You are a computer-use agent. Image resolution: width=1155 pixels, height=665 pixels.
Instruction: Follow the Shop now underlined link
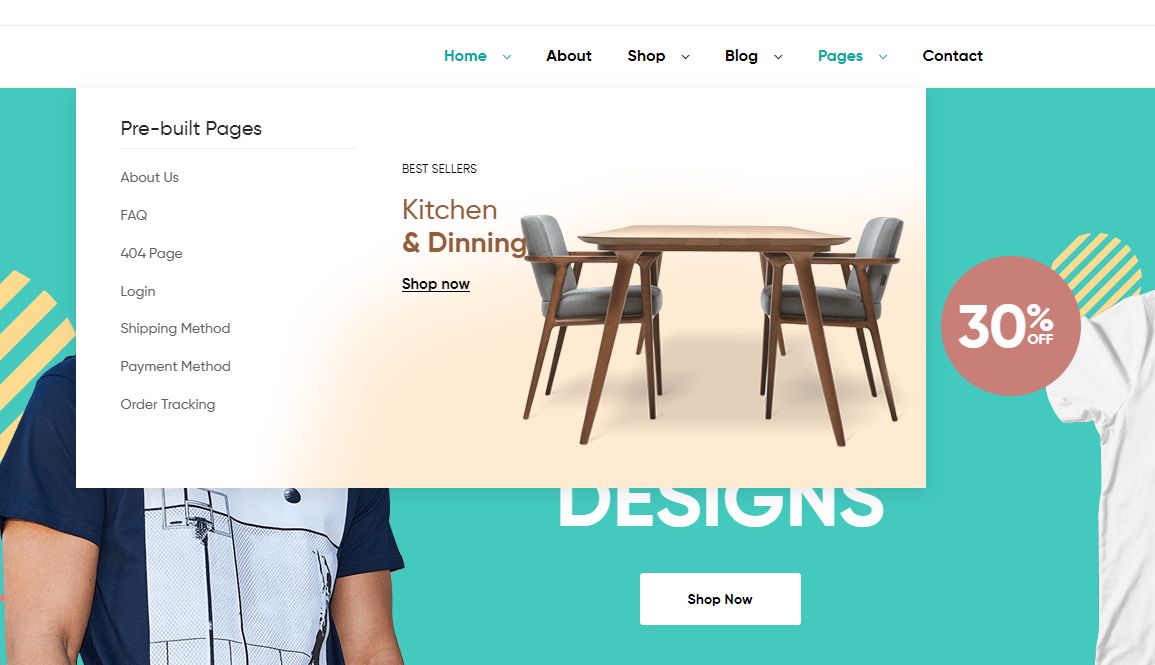tap(435, 284)
